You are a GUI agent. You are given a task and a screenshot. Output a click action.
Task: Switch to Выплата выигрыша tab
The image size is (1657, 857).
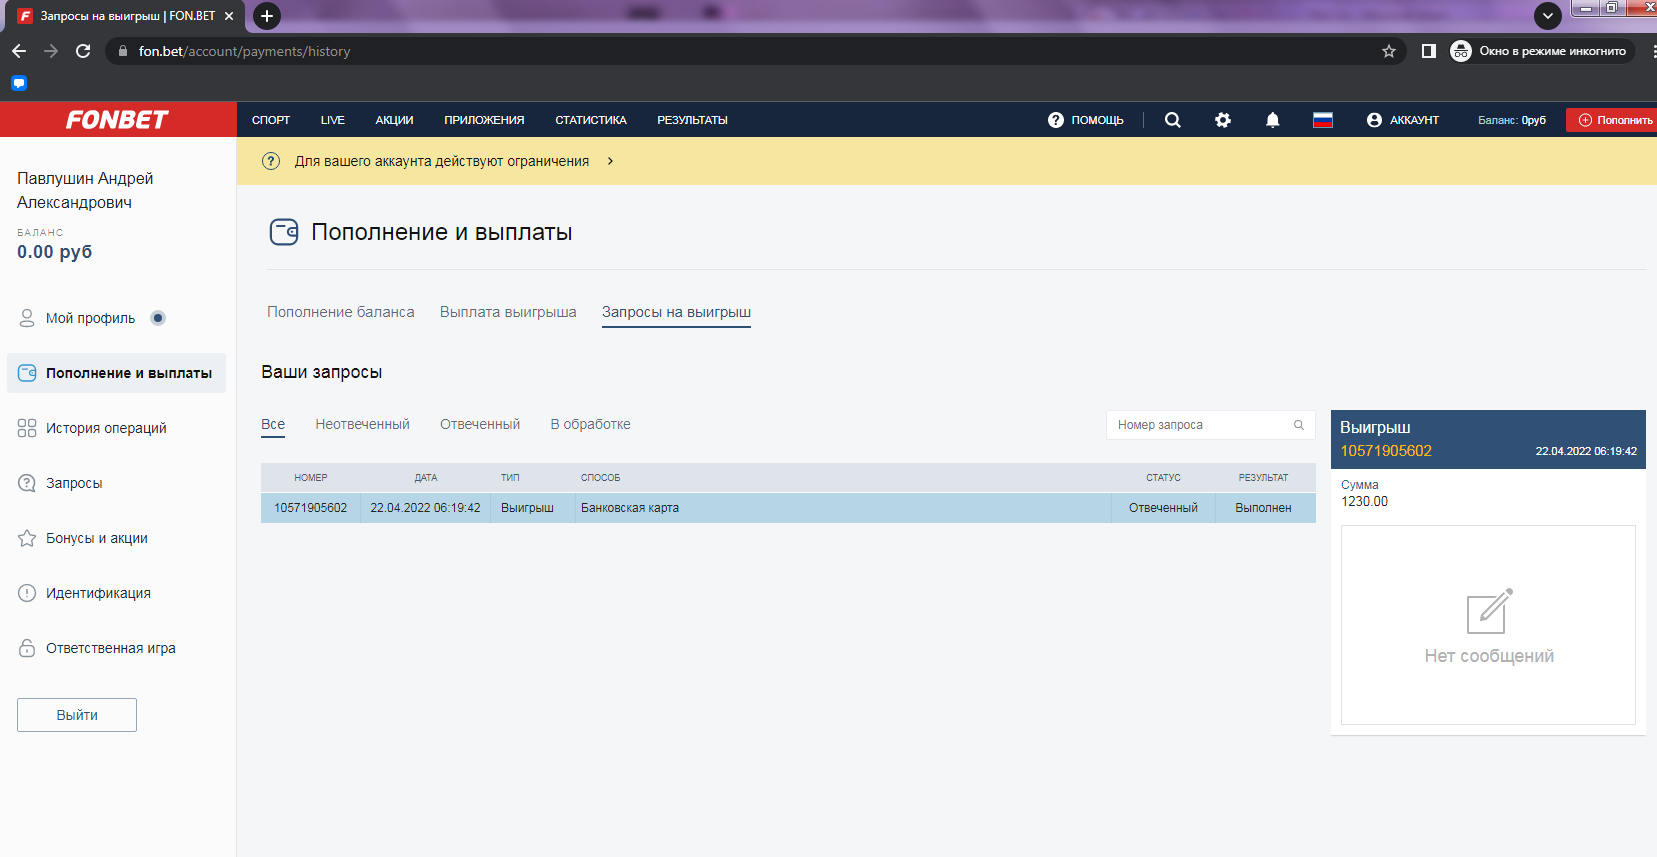tap(508, 312)
